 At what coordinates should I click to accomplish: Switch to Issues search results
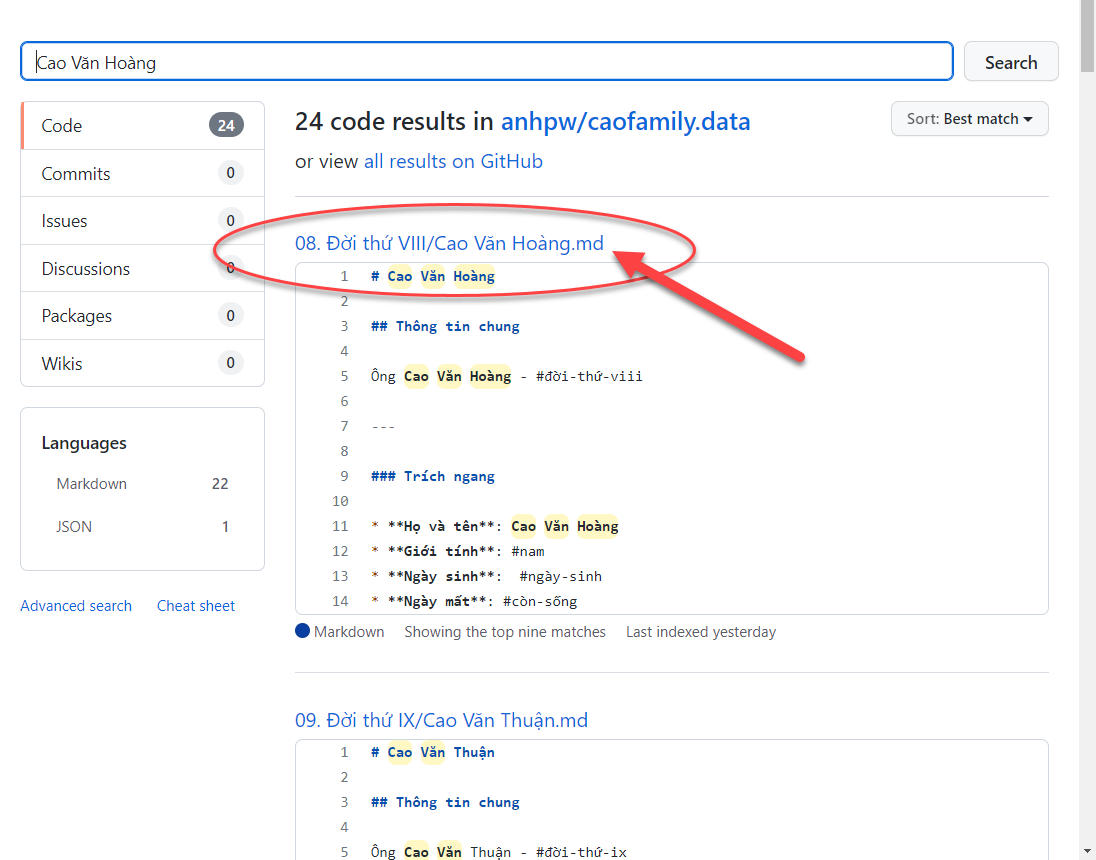pos(142,221)
